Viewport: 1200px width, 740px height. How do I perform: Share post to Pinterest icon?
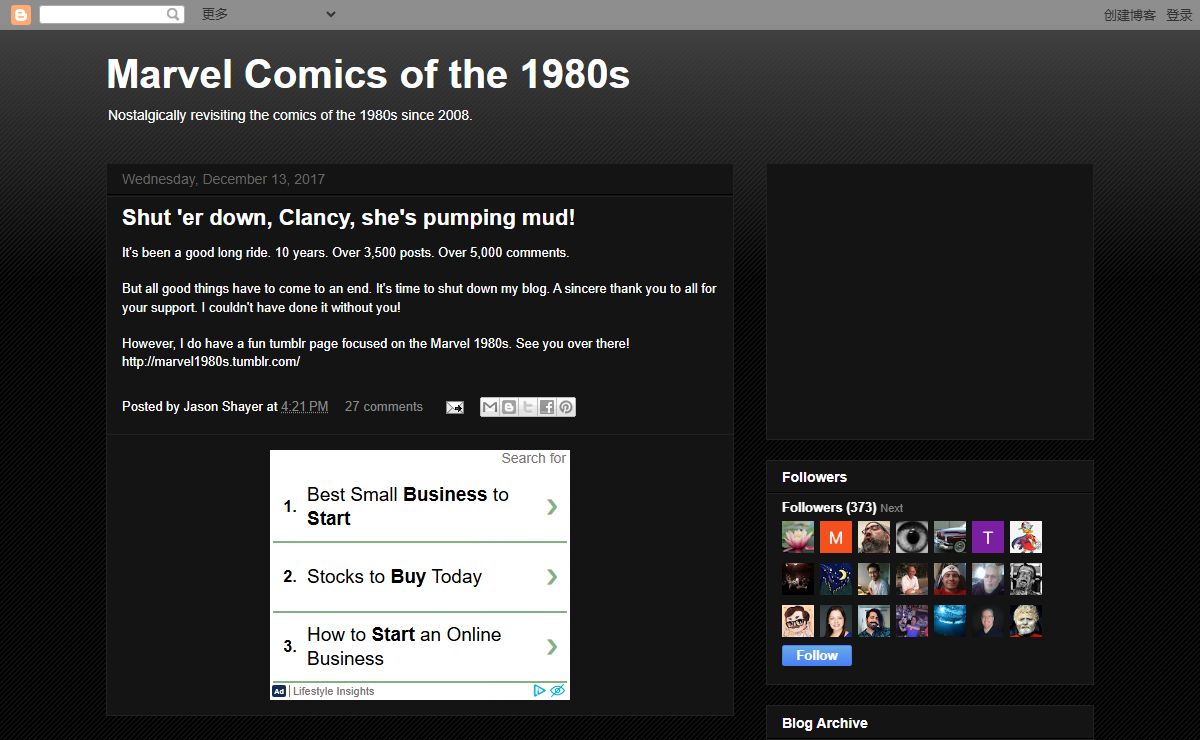566,407
